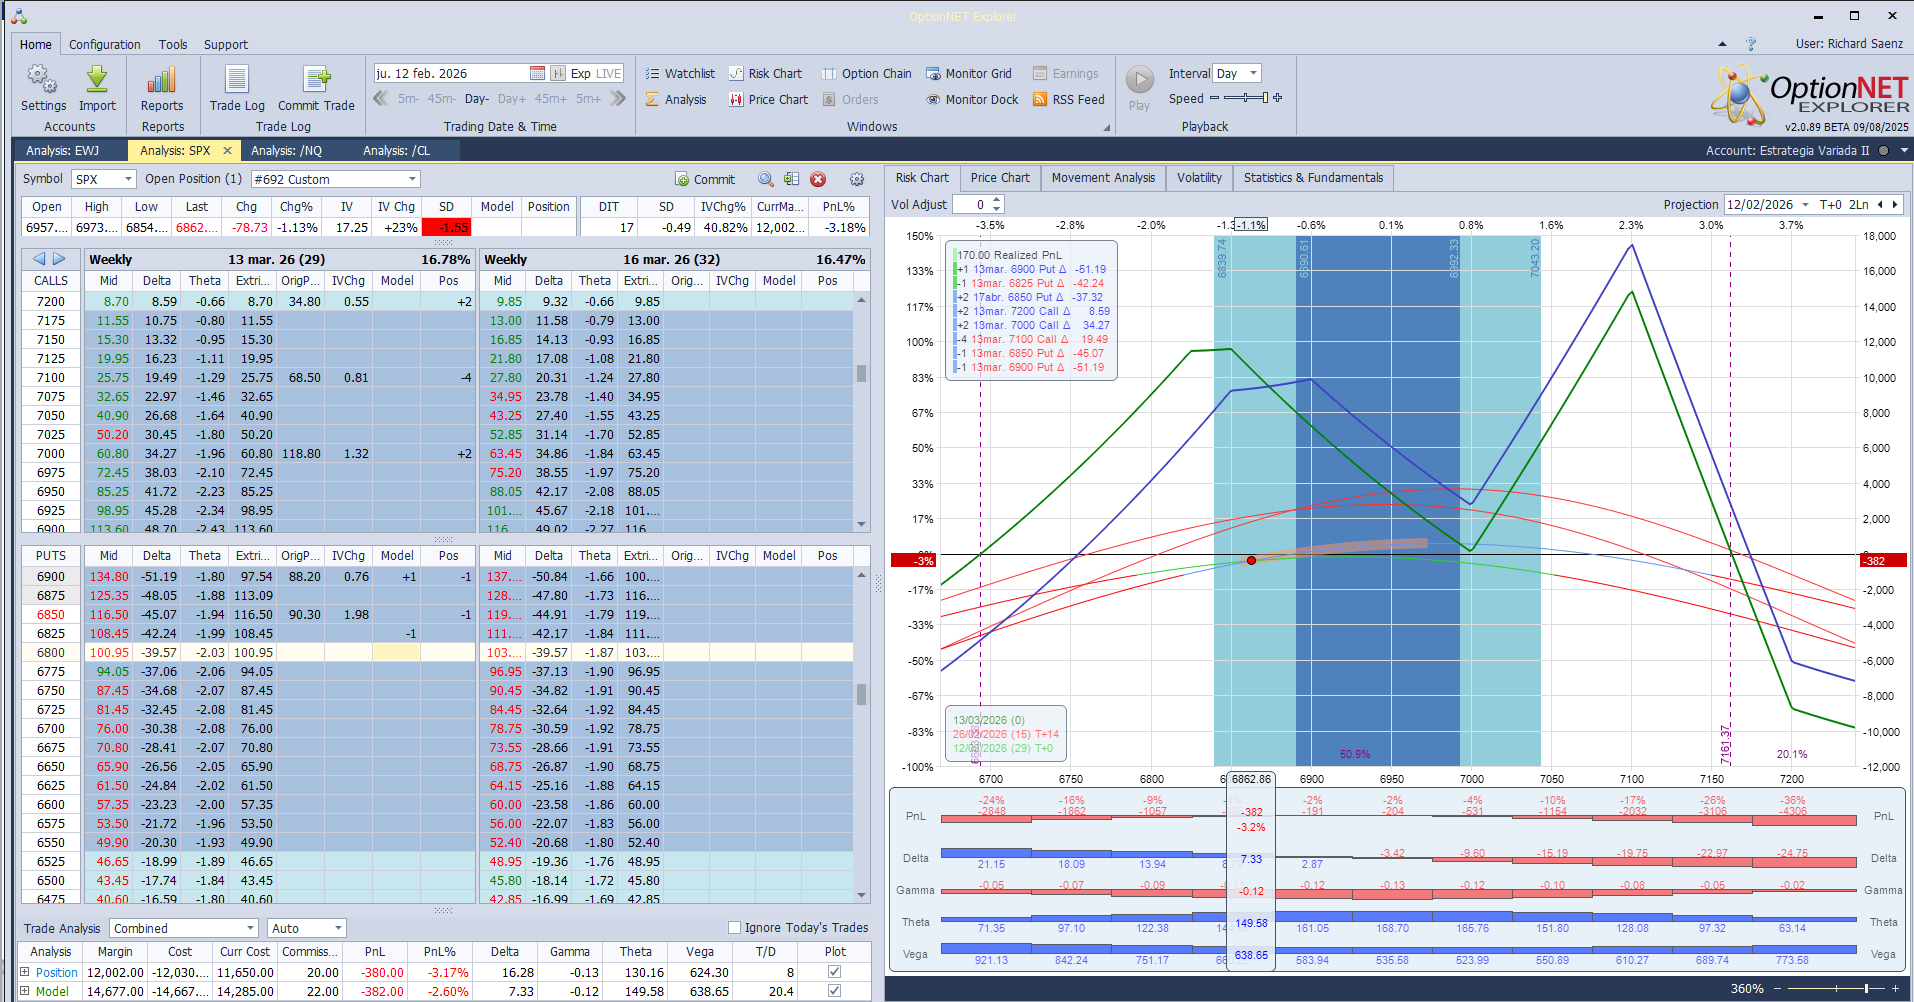This screenshot has width=1914, height=1002.
Task: Switch to the Volatility tab
Action: [x=1198, y=177]
